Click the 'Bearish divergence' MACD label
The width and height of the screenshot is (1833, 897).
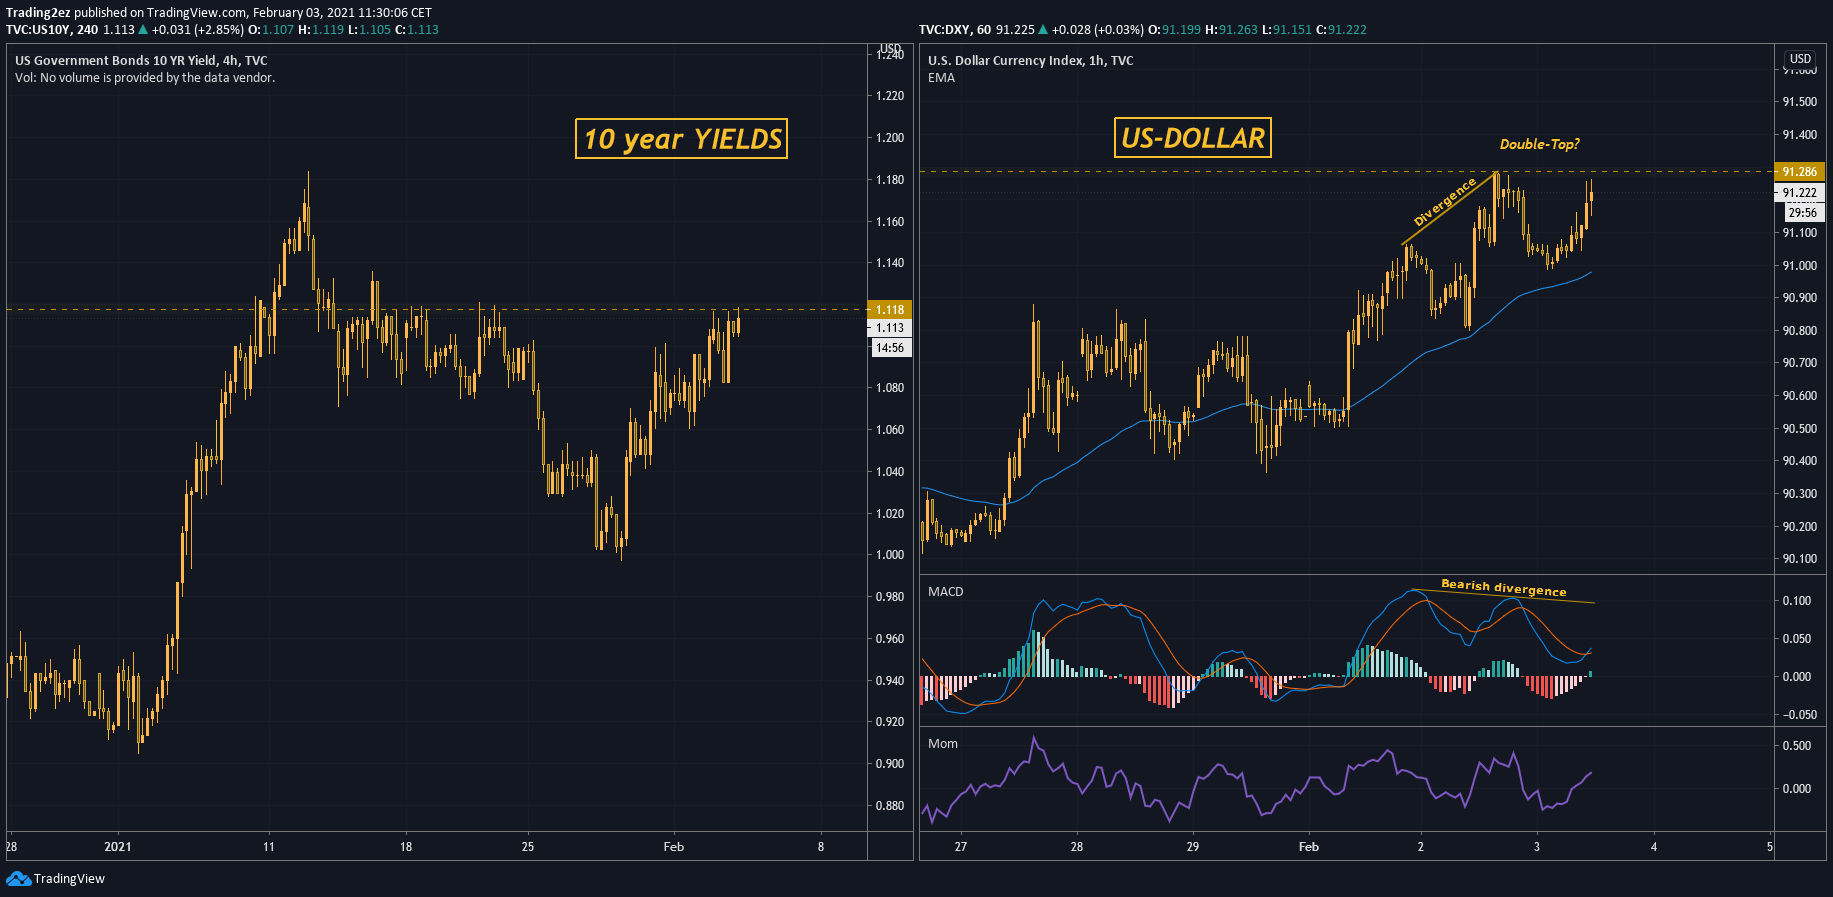(1503, 587)
